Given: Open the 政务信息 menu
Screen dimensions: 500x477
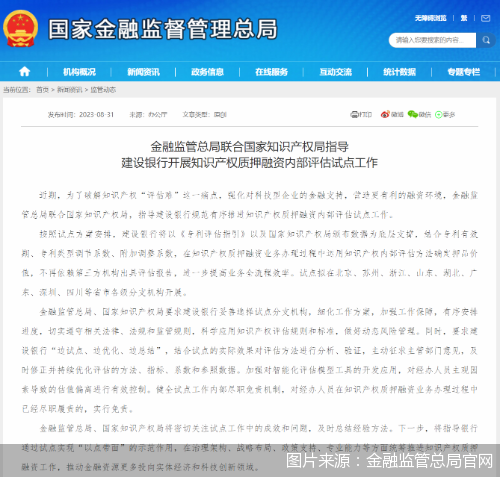Looking at the screenshot, I should tap(207, 72).
